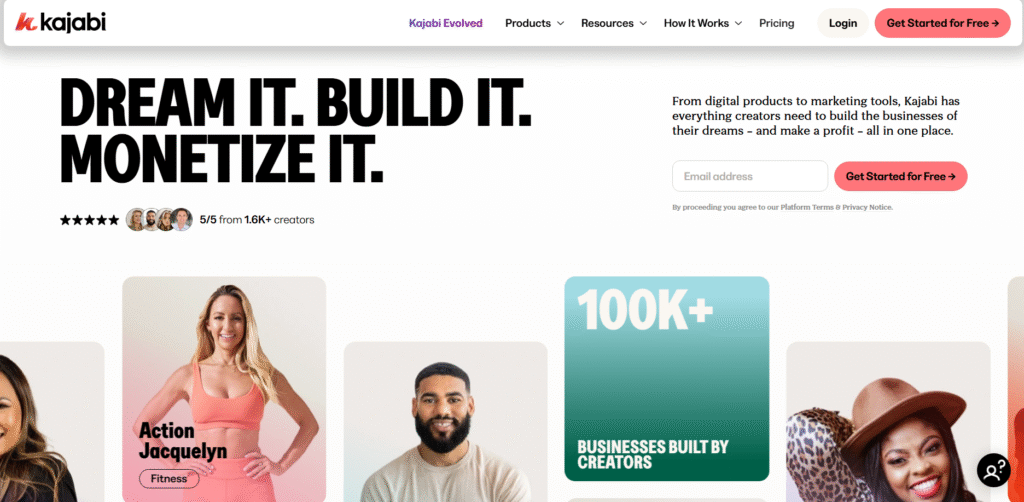1024x502 pixels.
Task: Expand the Resources dropdown menu
Action: click(x=614, y=24)
